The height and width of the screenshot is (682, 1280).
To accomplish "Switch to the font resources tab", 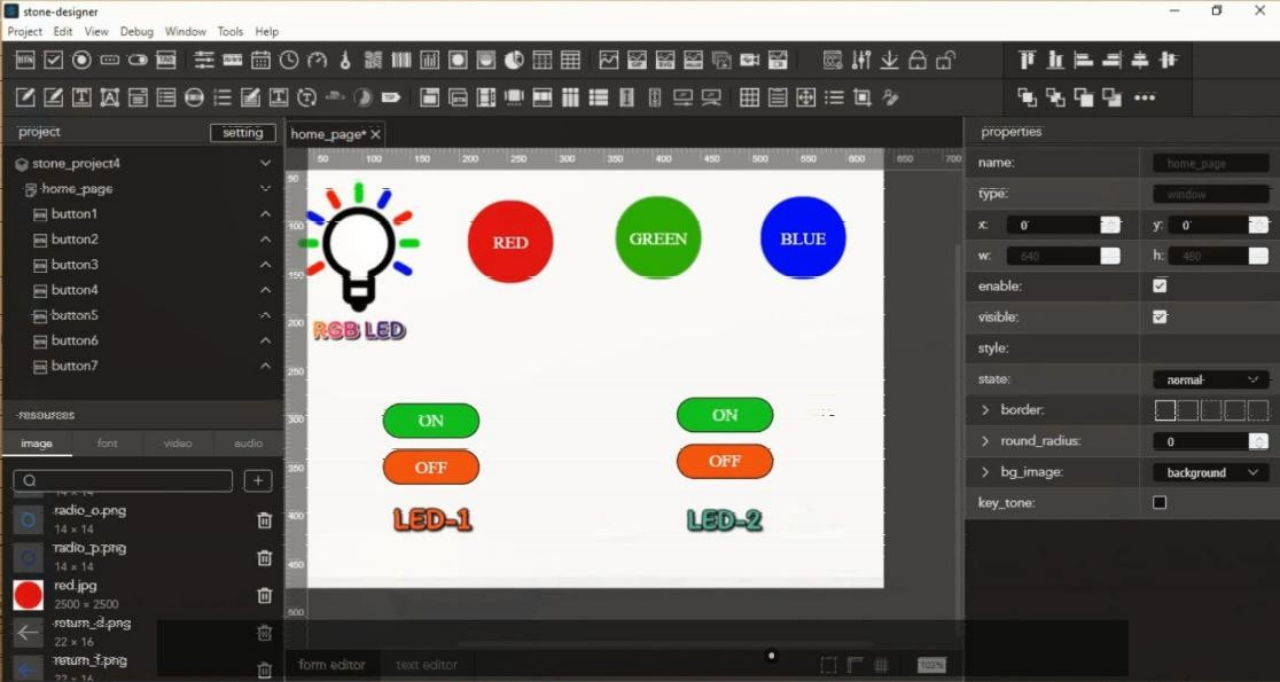I will 107,443.
